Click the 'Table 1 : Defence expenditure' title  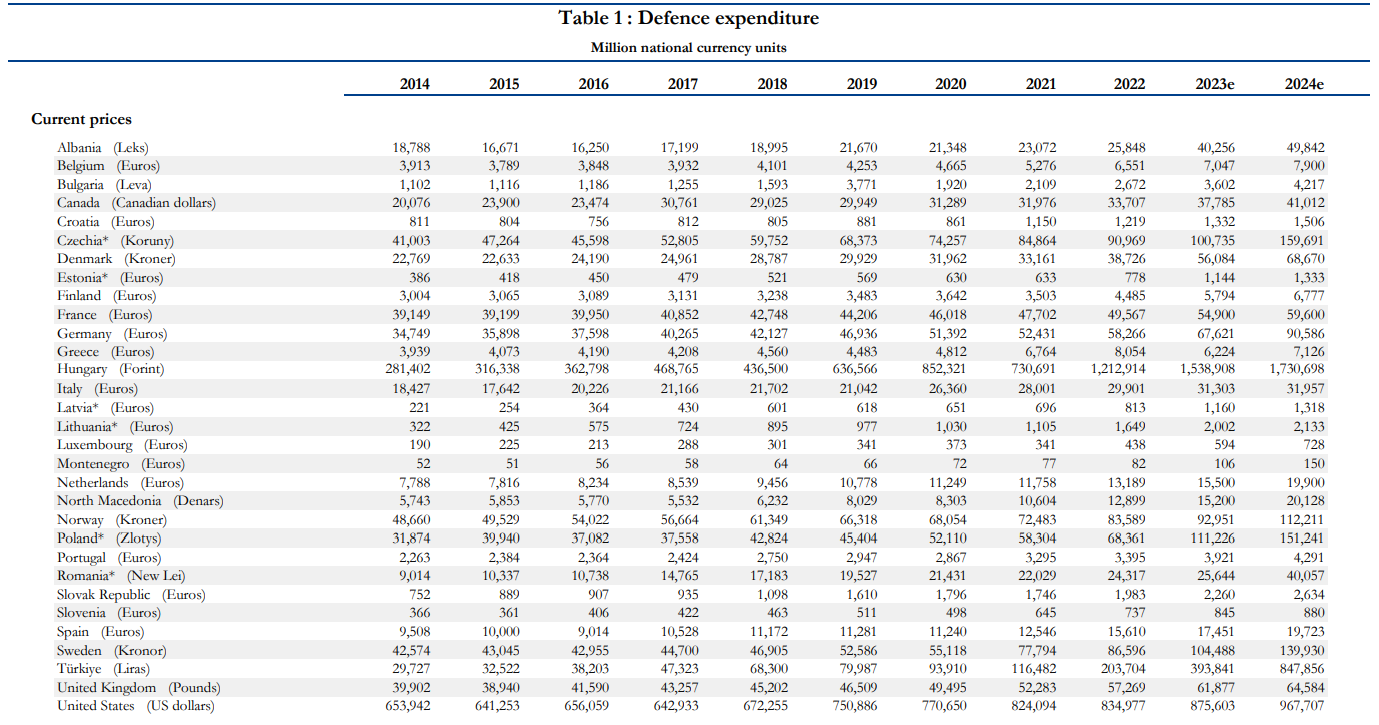pos(689,18)
